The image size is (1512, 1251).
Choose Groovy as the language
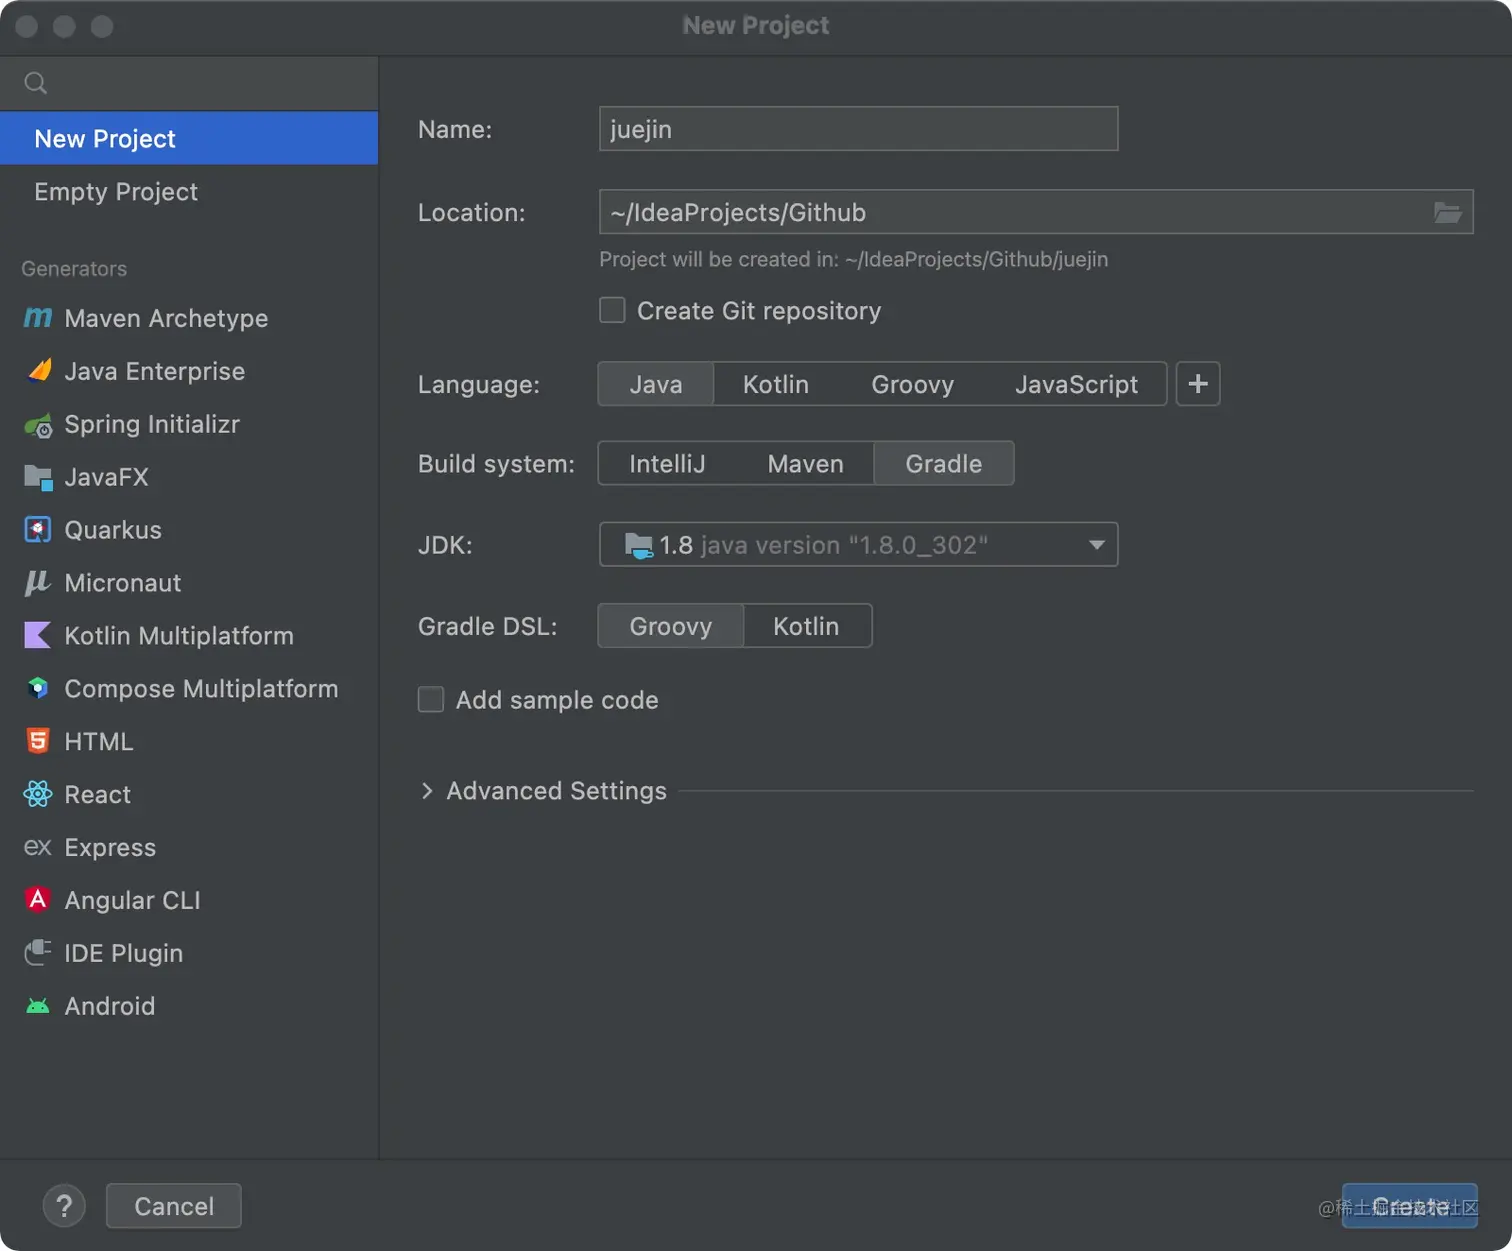click(x=913, y=384)
